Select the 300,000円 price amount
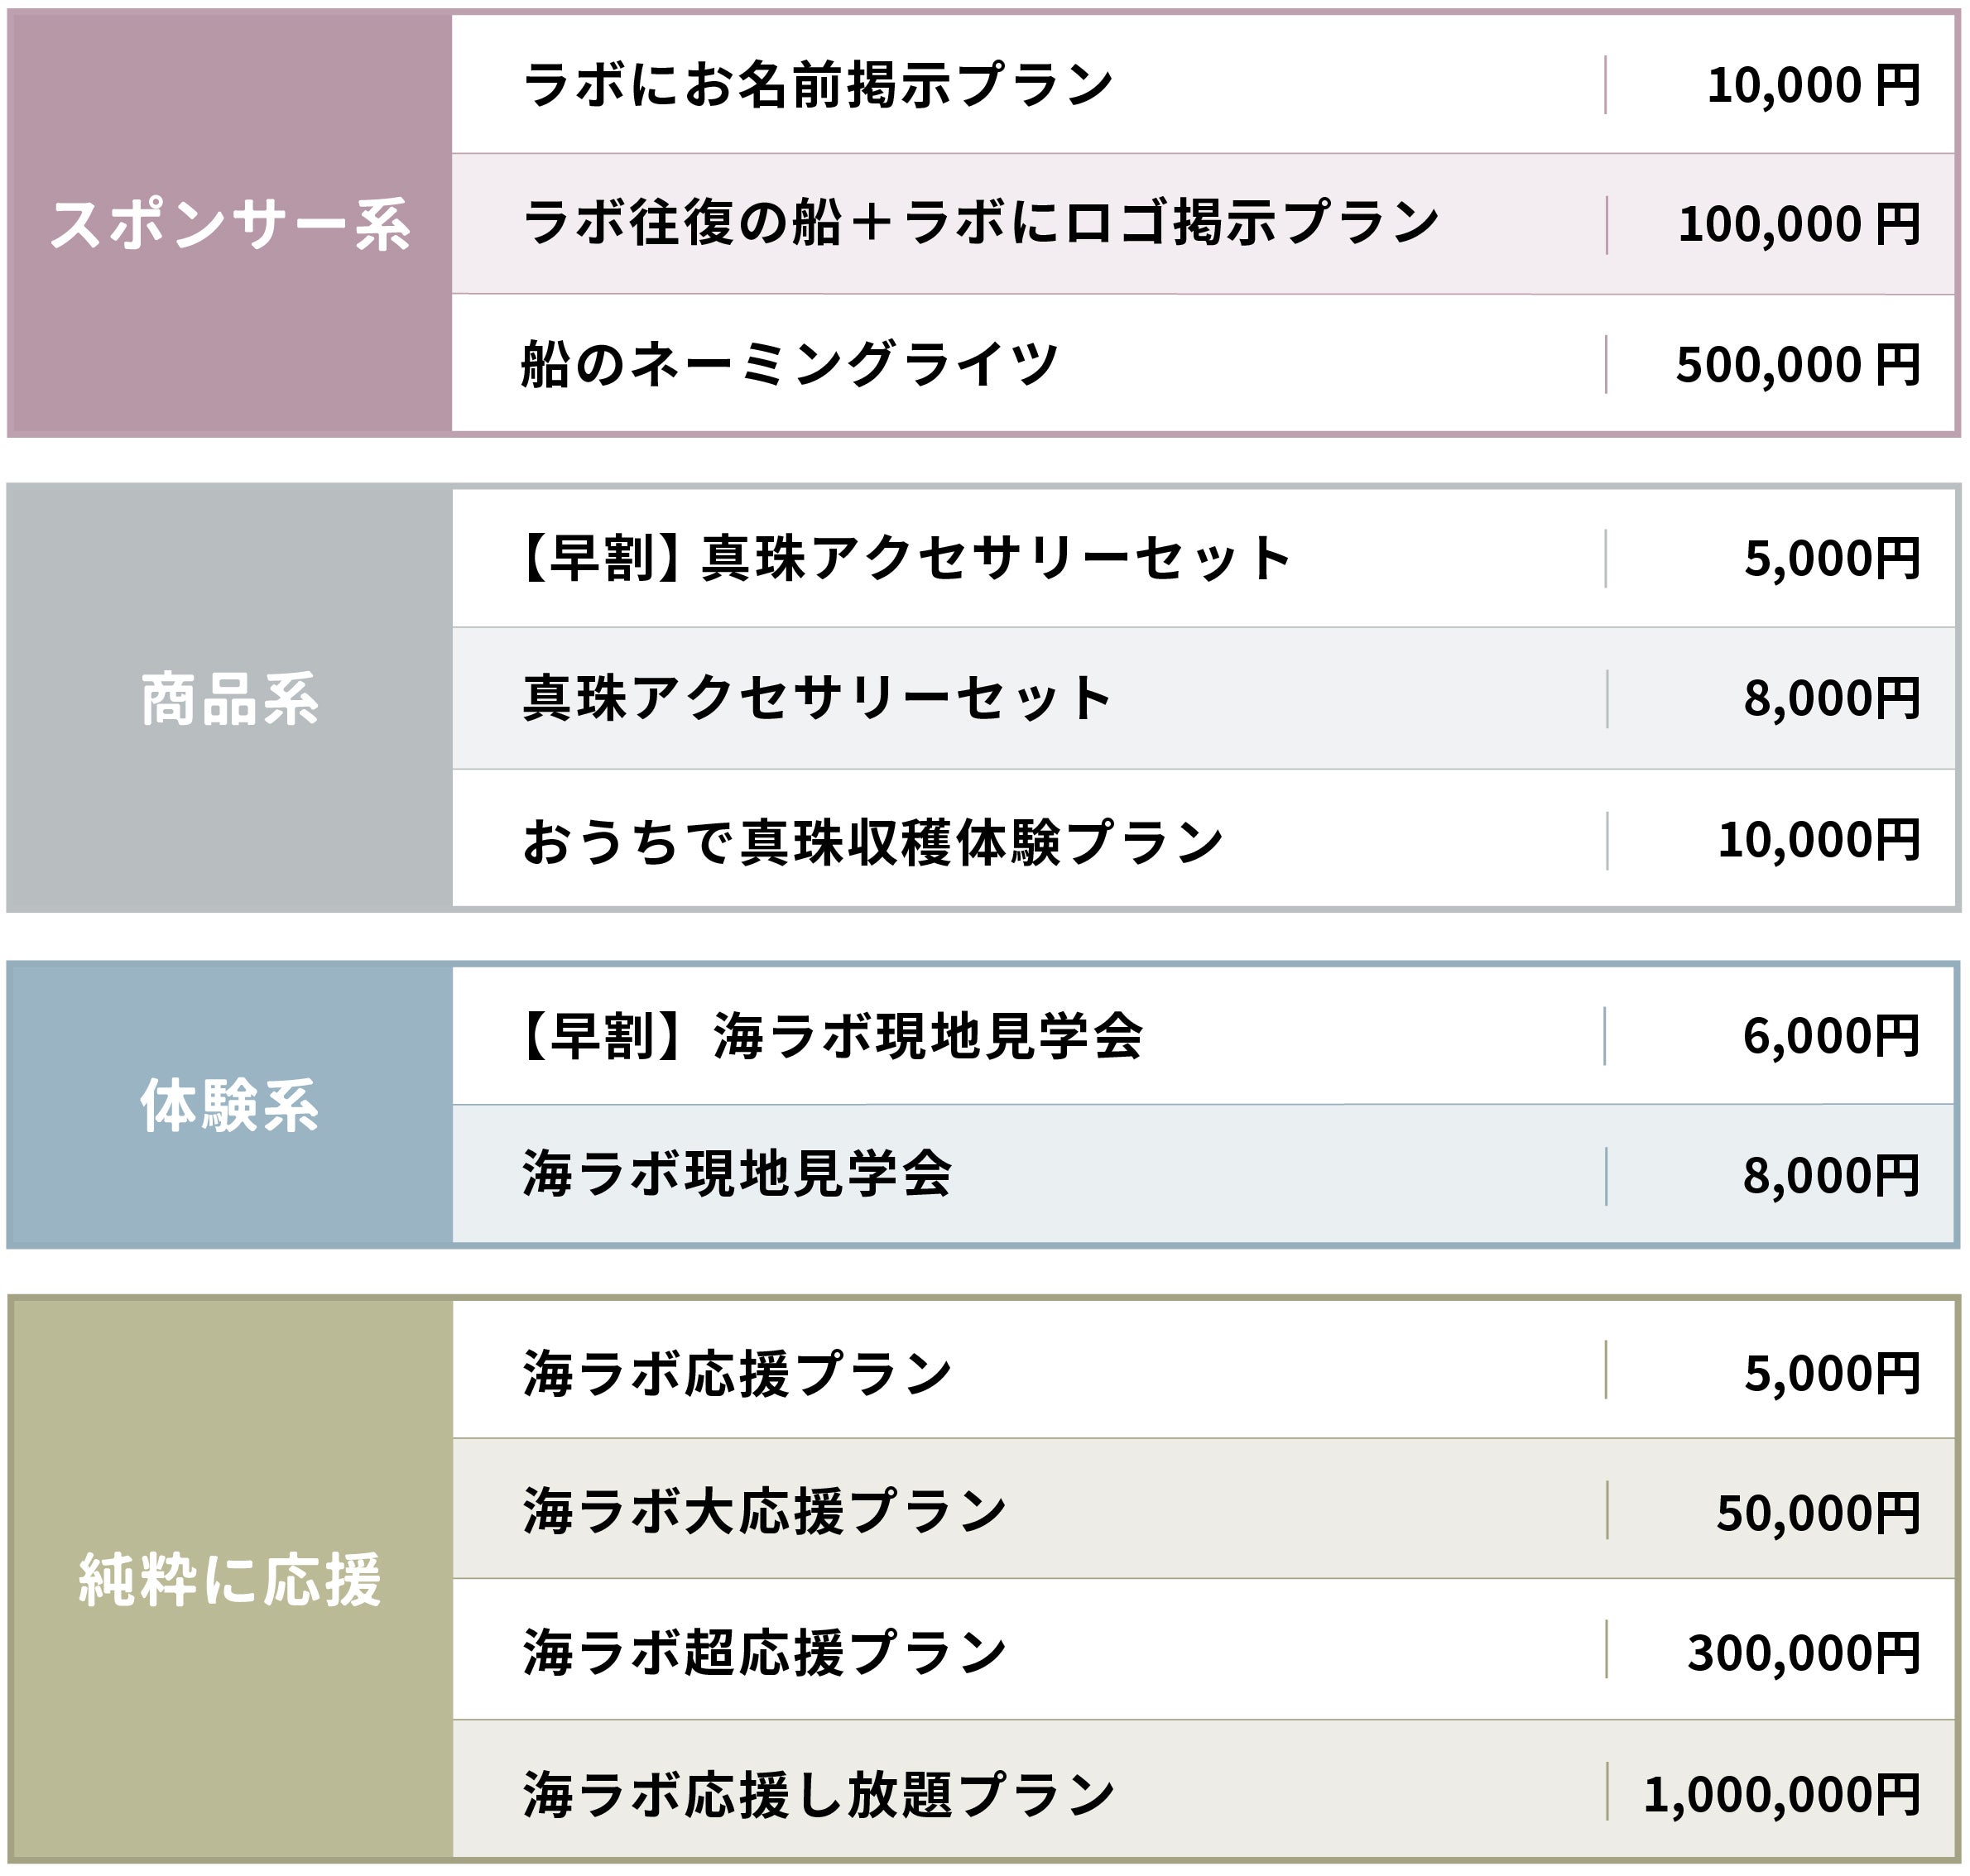The height and width of the screenshot is (1876, 1970). pos(1803,1653)
